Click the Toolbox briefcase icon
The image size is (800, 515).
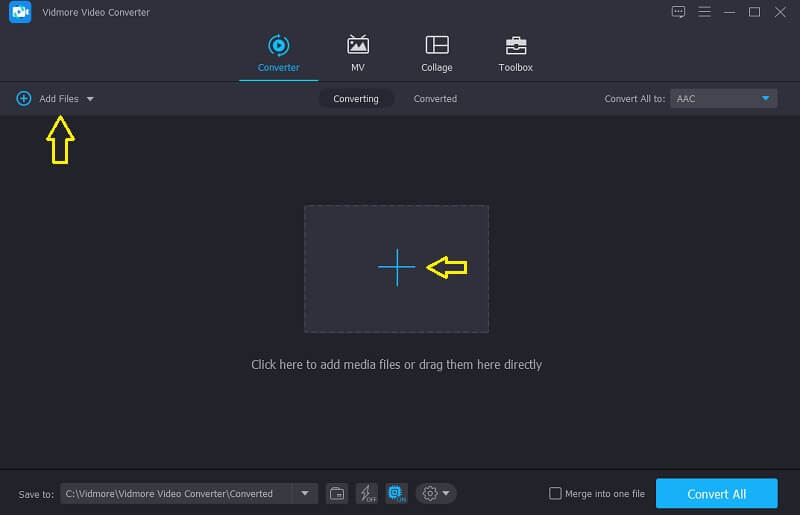pyautogui.click(x=516, y=45)
